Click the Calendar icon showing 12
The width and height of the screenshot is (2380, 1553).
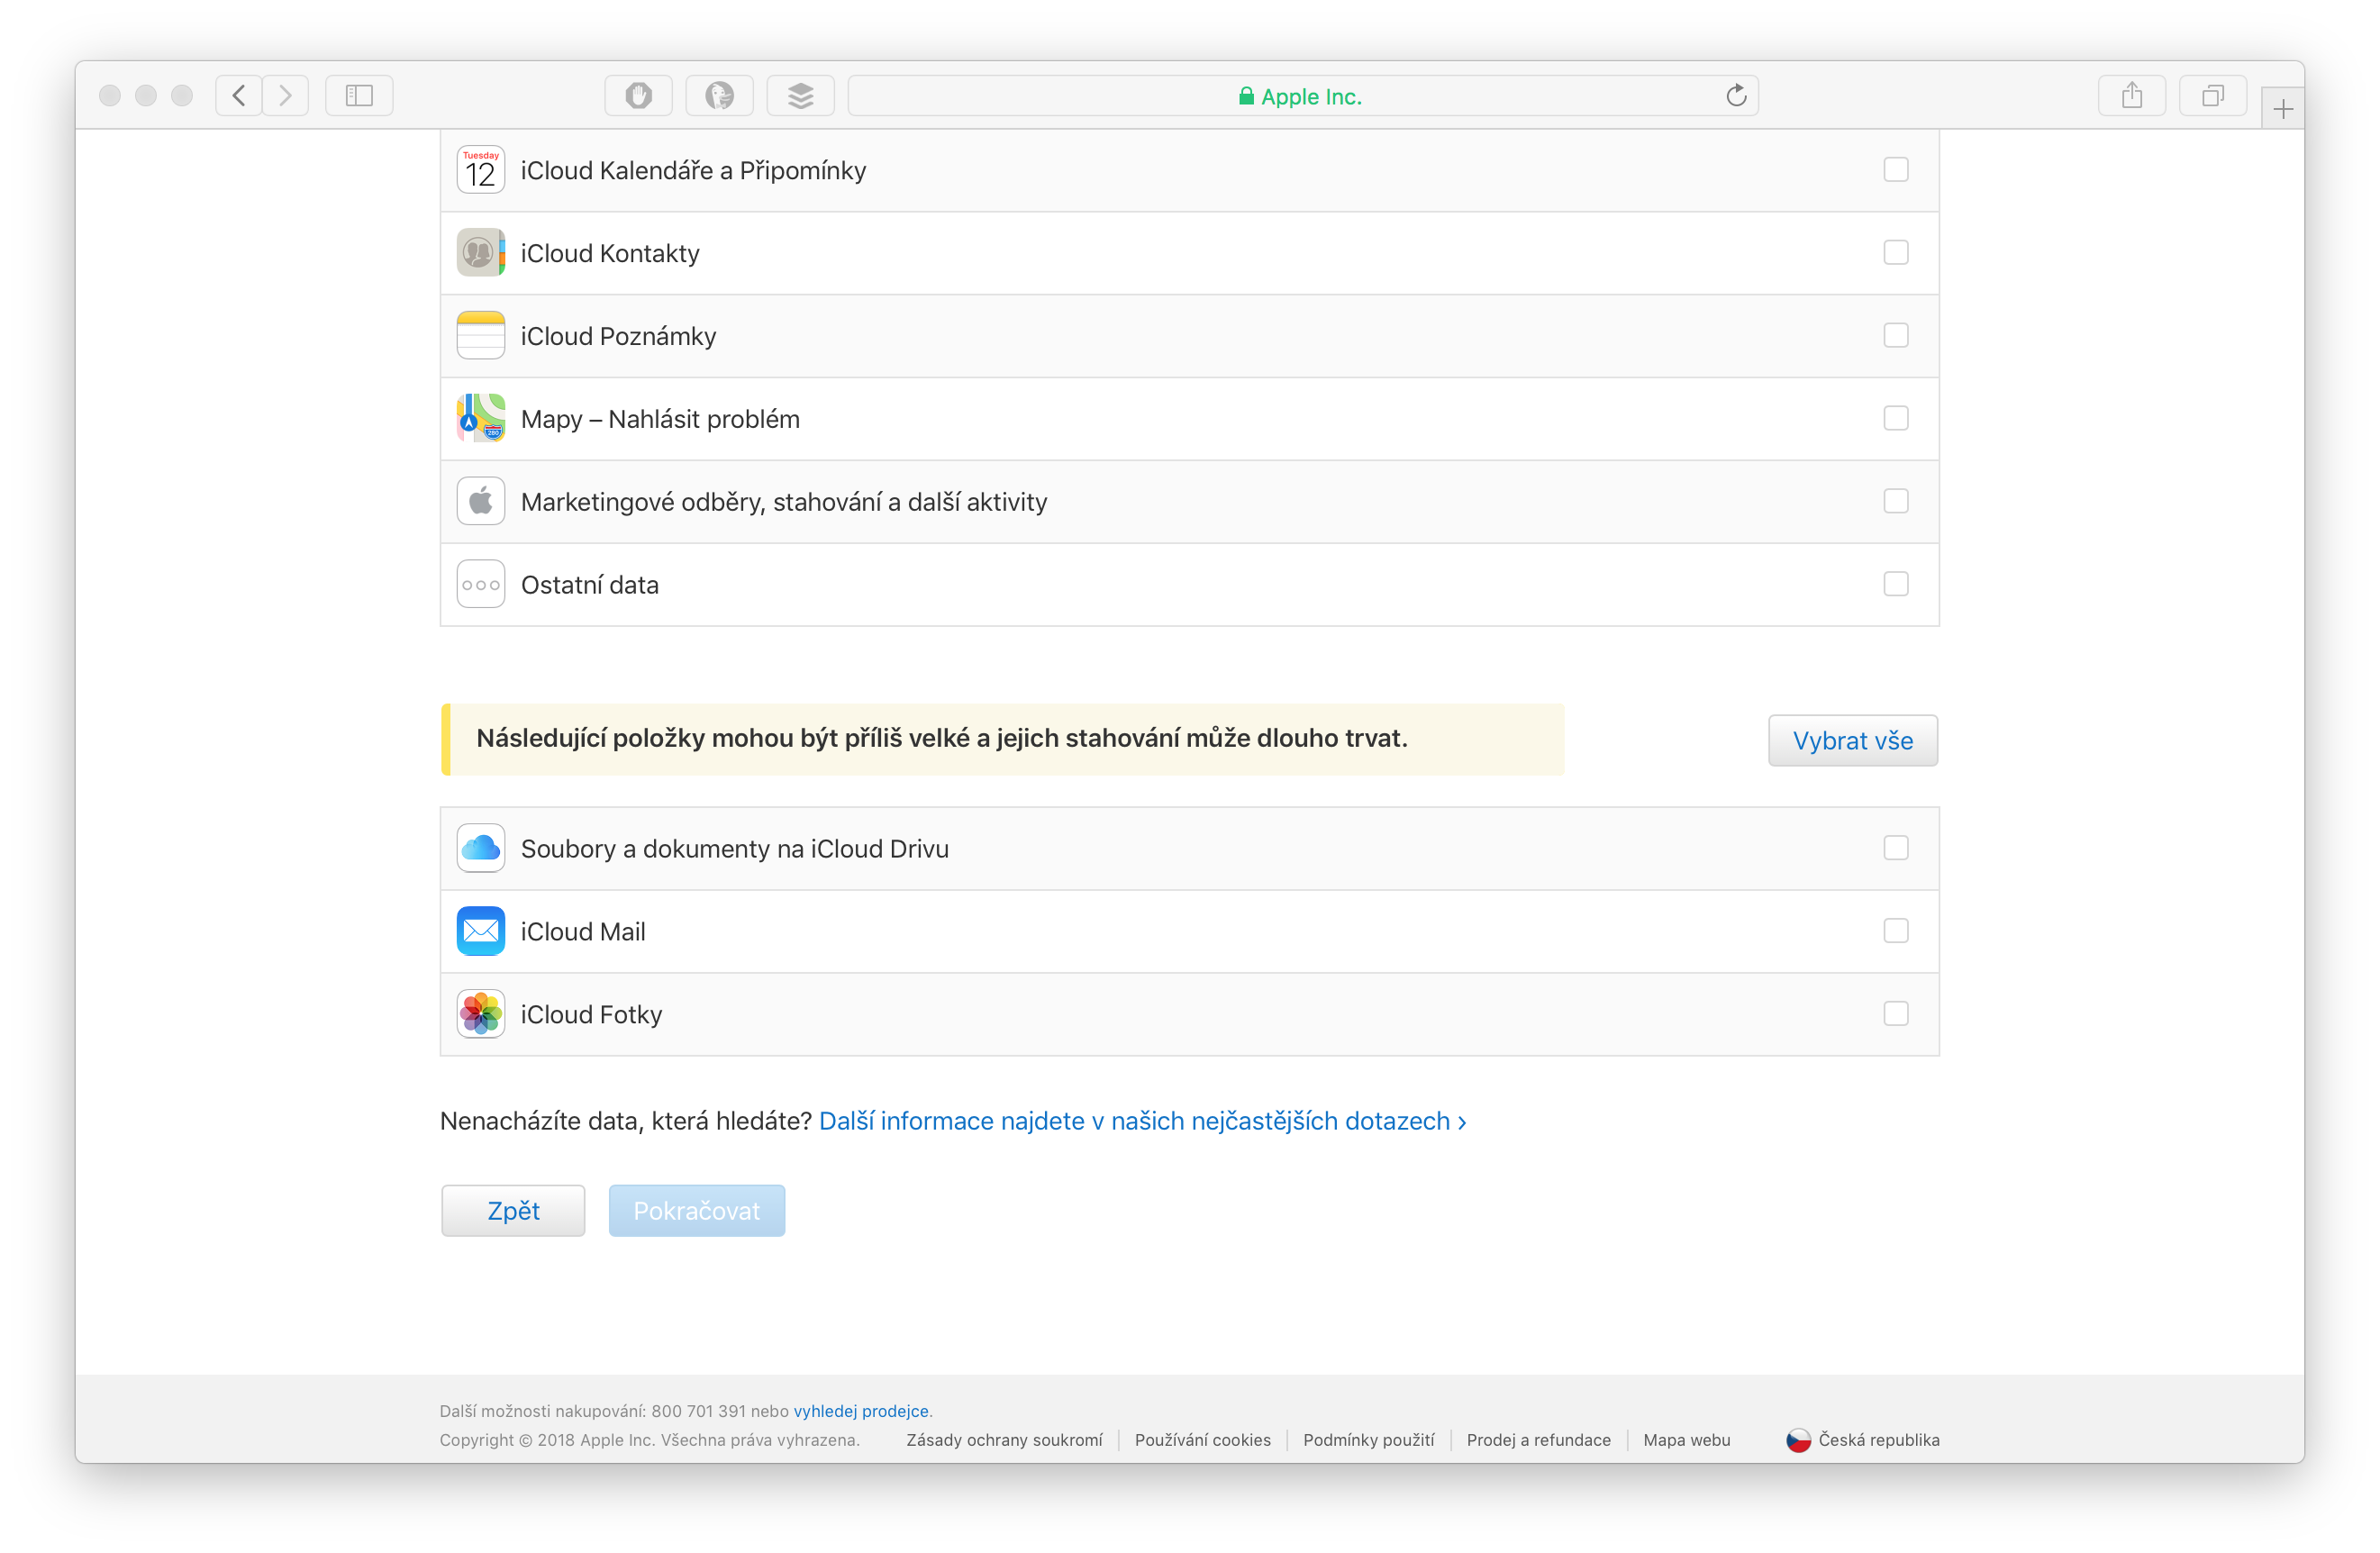click(481, 170)
